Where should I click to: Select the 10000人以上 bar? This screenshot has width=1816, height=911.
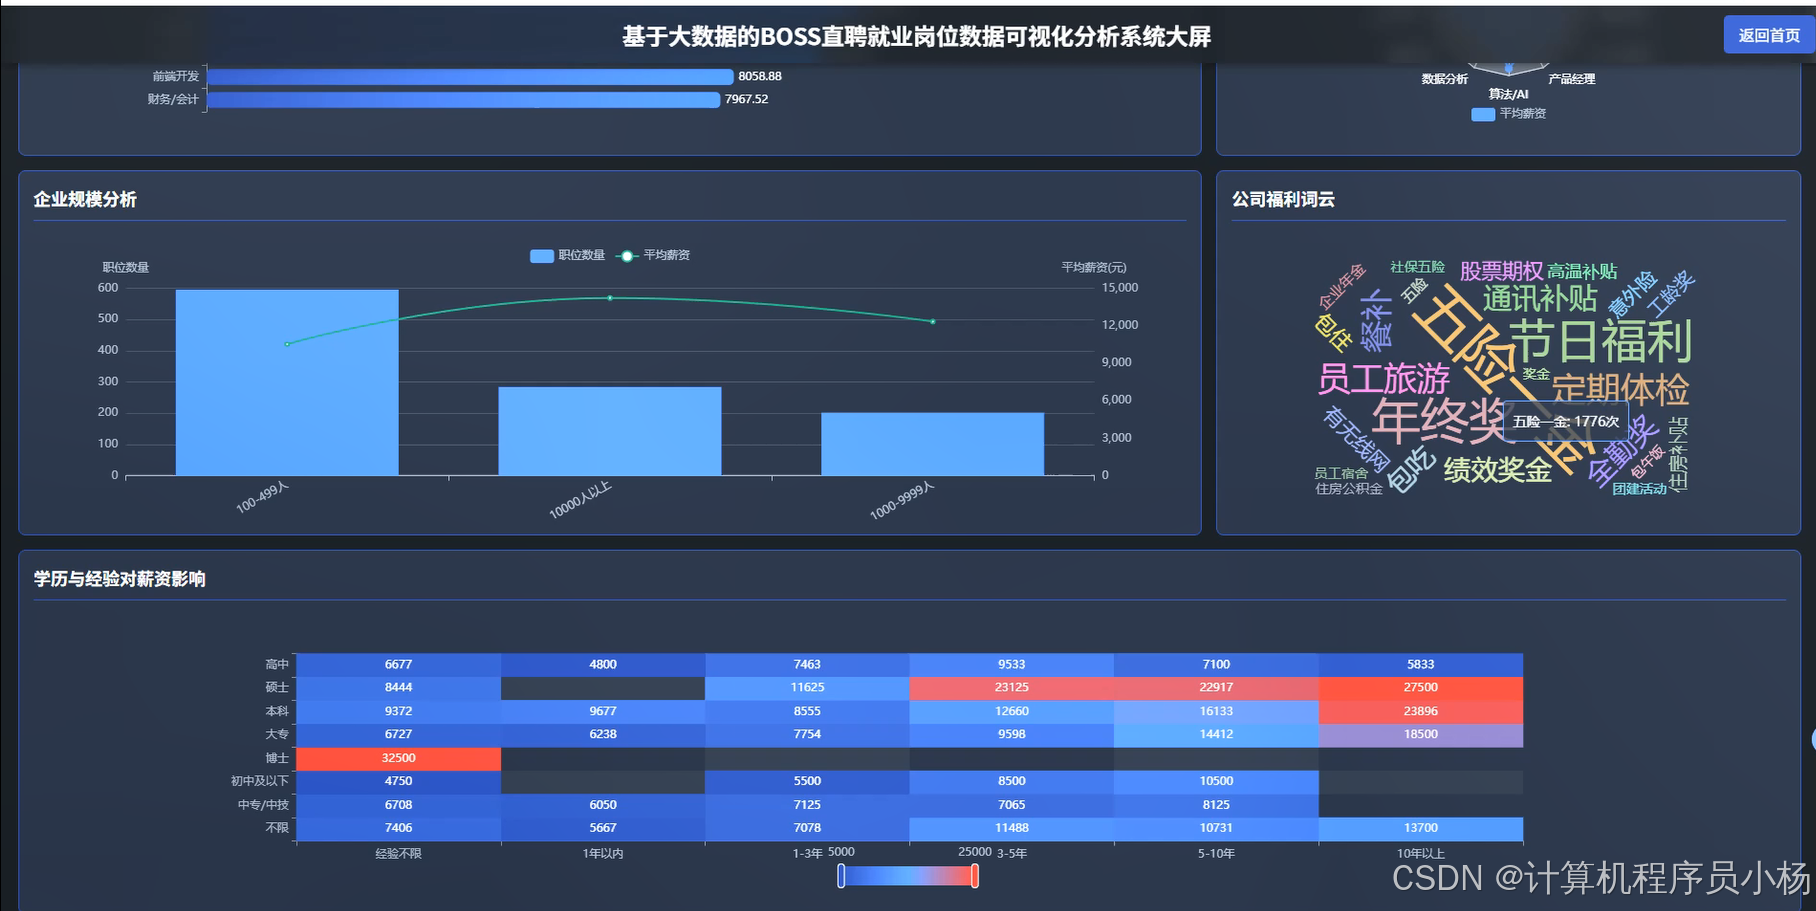(x=610, y=431)
